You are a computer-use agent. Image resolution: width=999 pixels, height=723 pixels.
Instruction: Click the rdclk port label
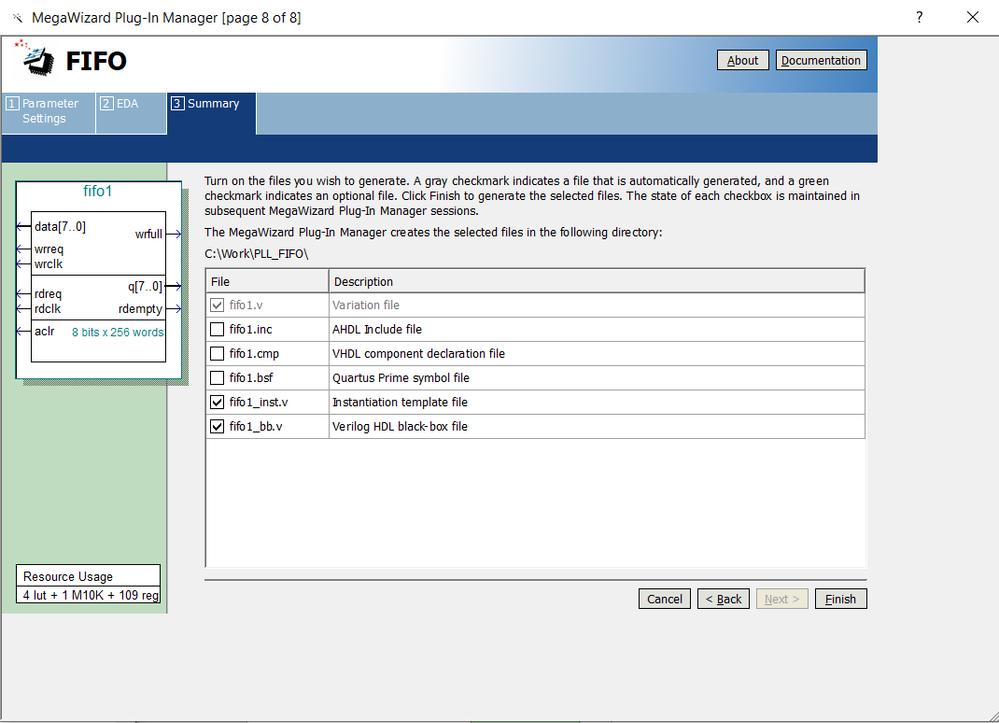tap(48, 309)
